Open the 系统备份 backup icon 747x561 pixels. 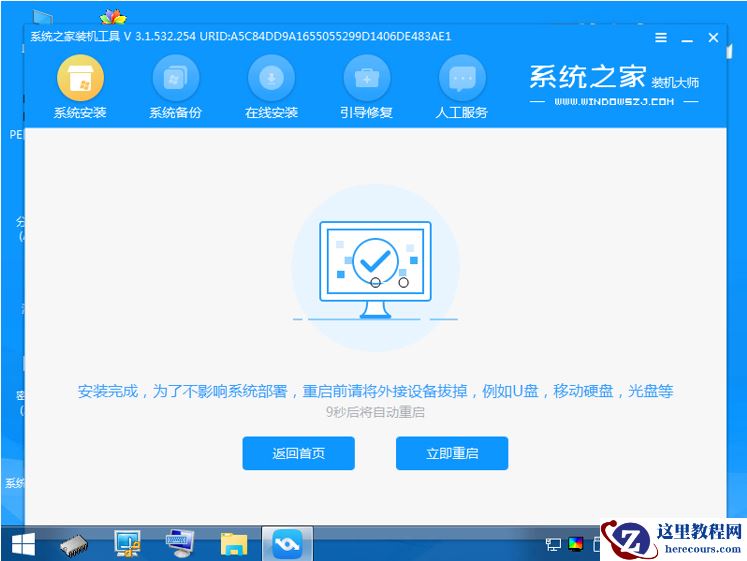pos(175,78)
